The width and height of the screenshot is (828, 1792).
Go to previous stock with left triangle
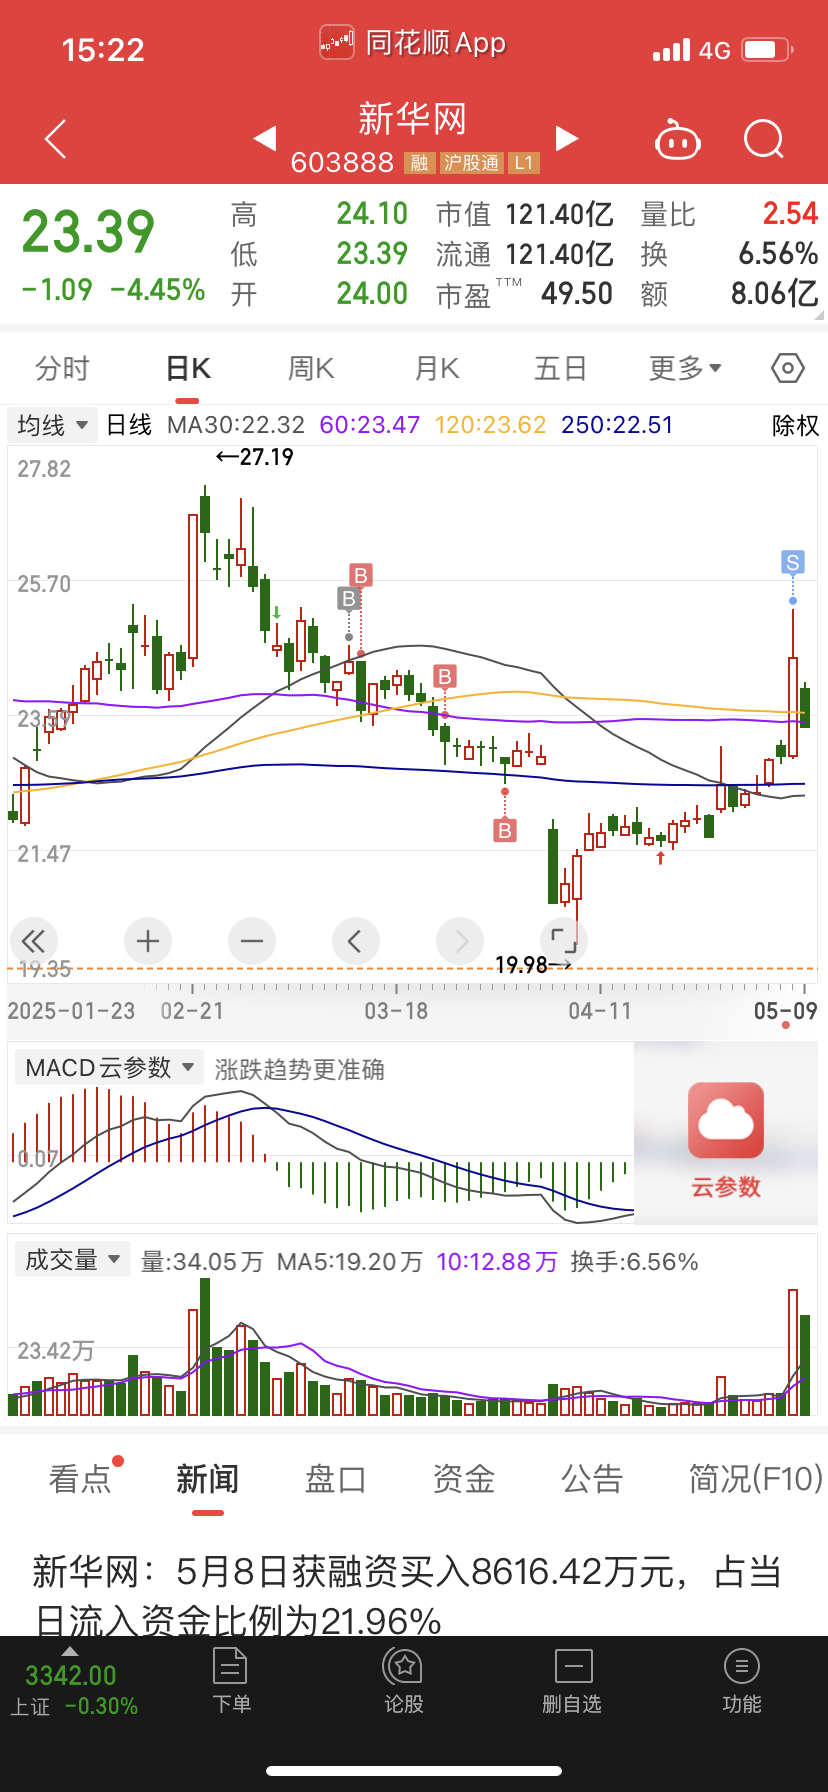[x=265, y=138]
